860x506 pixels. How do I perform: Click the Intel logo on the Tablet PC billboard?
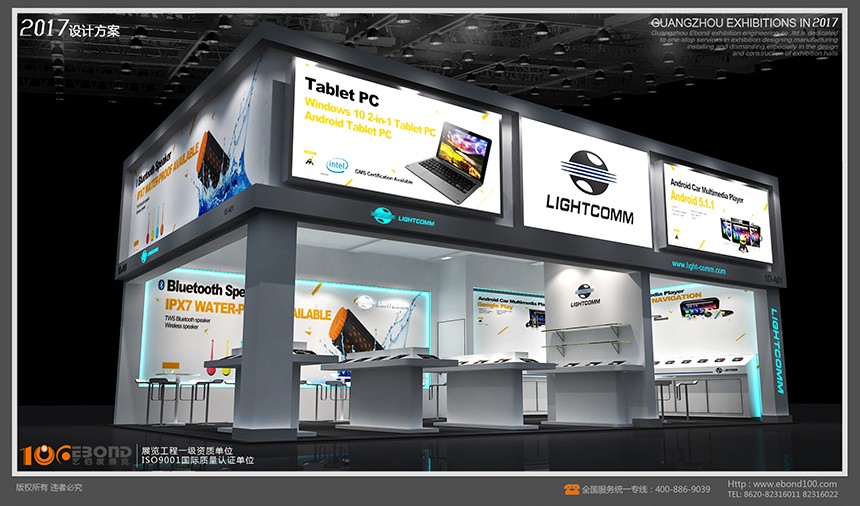coord(337,165)
